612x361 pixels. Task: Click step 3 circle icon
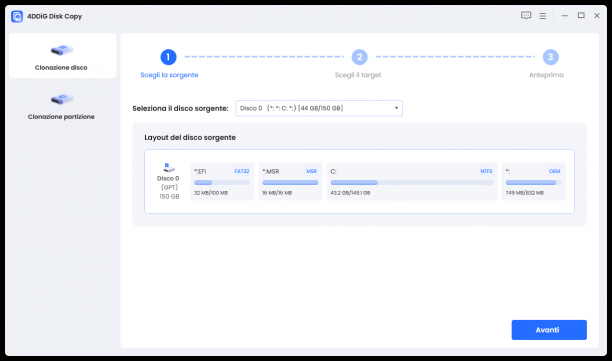[550, 57]
